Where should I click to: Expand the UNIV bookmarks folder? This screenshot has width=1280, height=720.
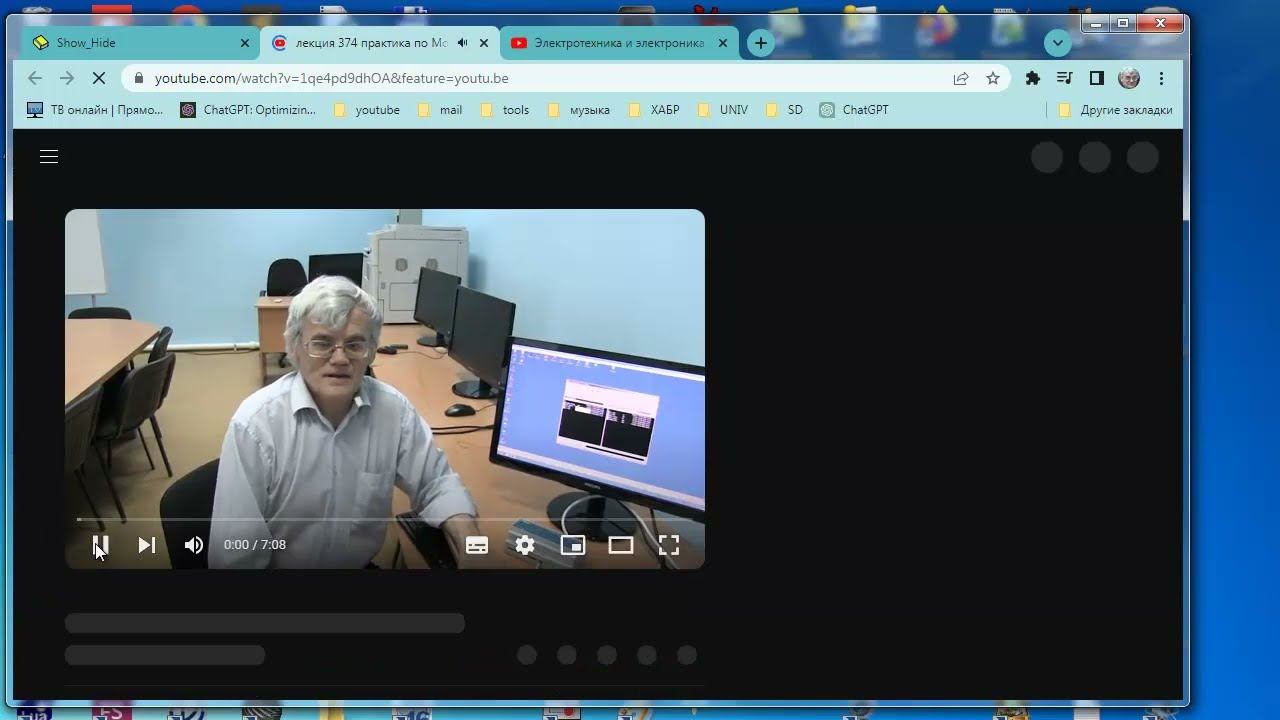[x=723, y=110]
